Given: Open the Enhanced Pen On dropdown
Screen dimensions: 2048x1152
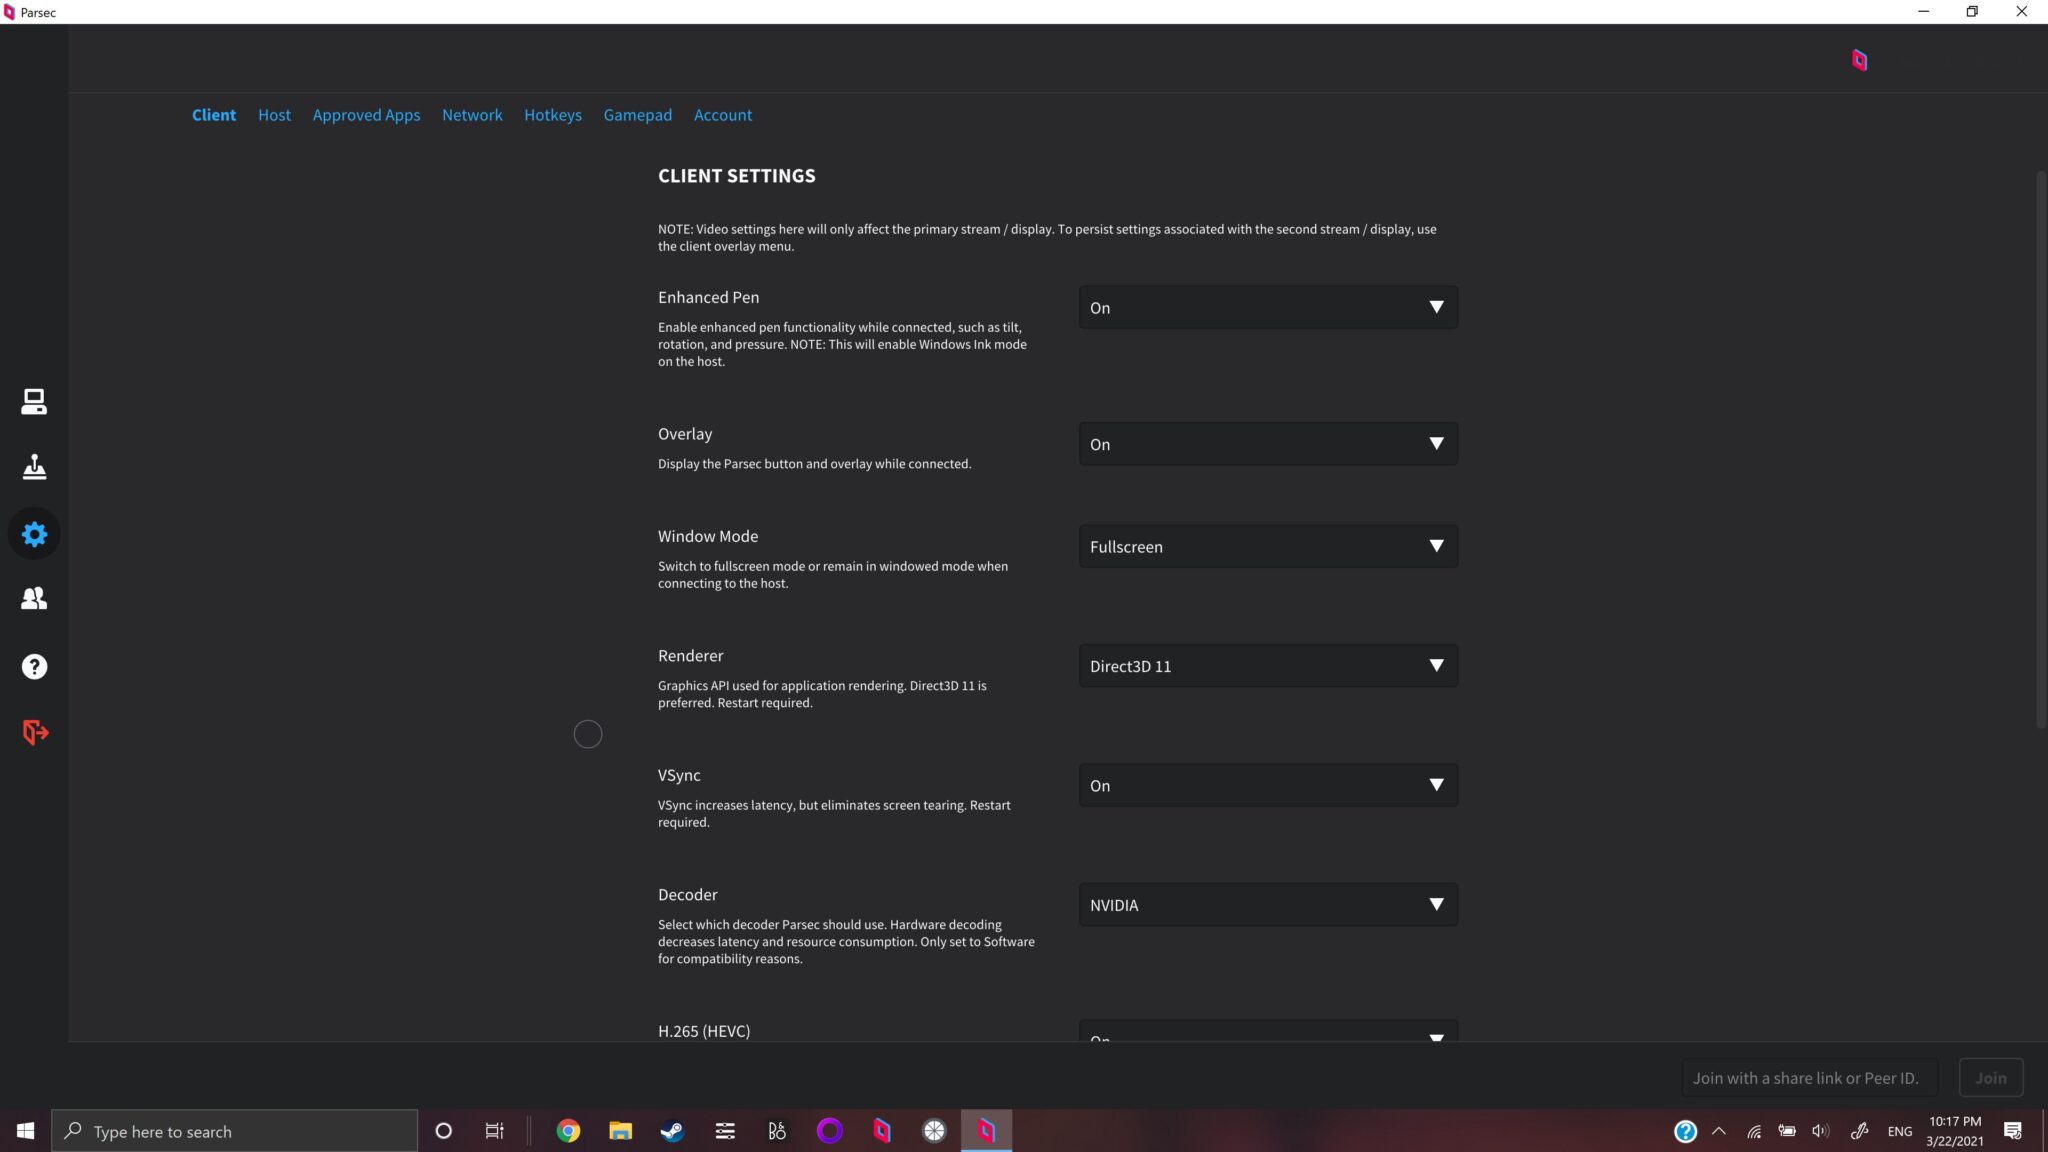Looking at the screenshot, I should click(x=1267, y=307).
